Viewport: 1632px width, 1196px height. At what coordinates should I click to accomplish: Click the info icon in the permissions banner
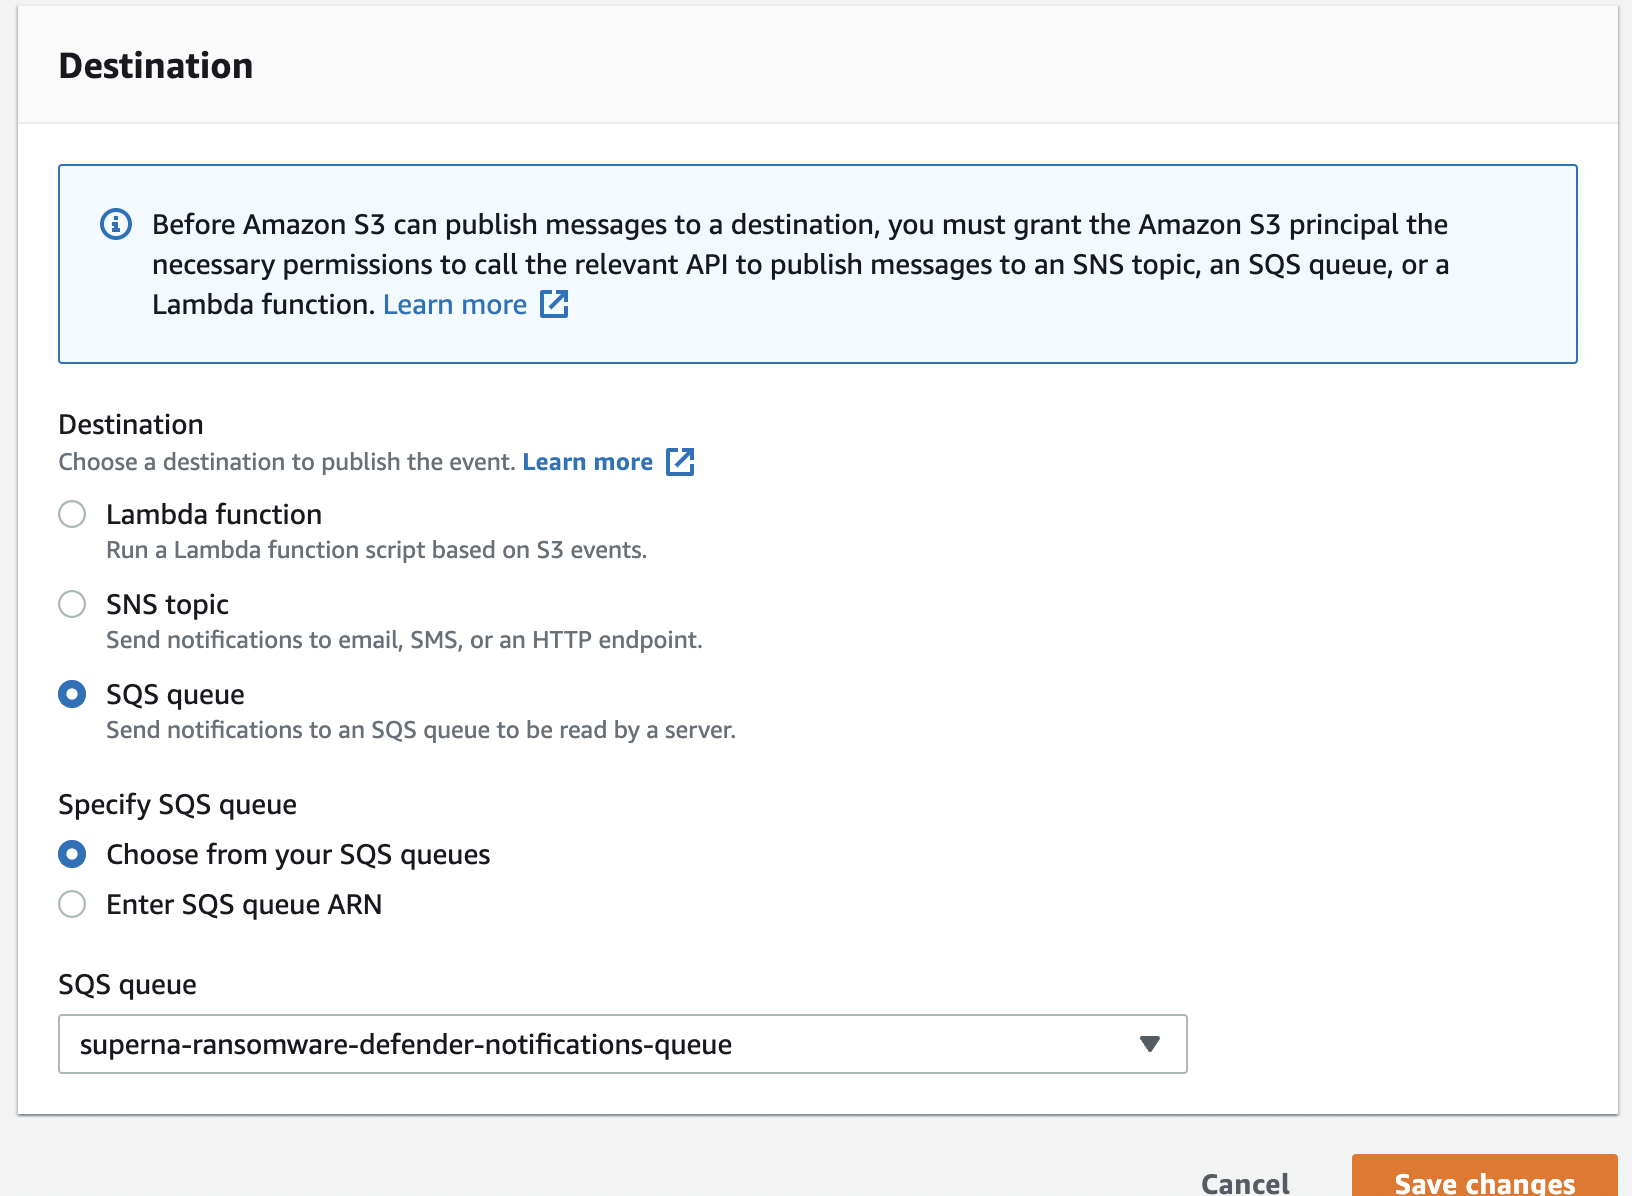(x=117, y=224)
